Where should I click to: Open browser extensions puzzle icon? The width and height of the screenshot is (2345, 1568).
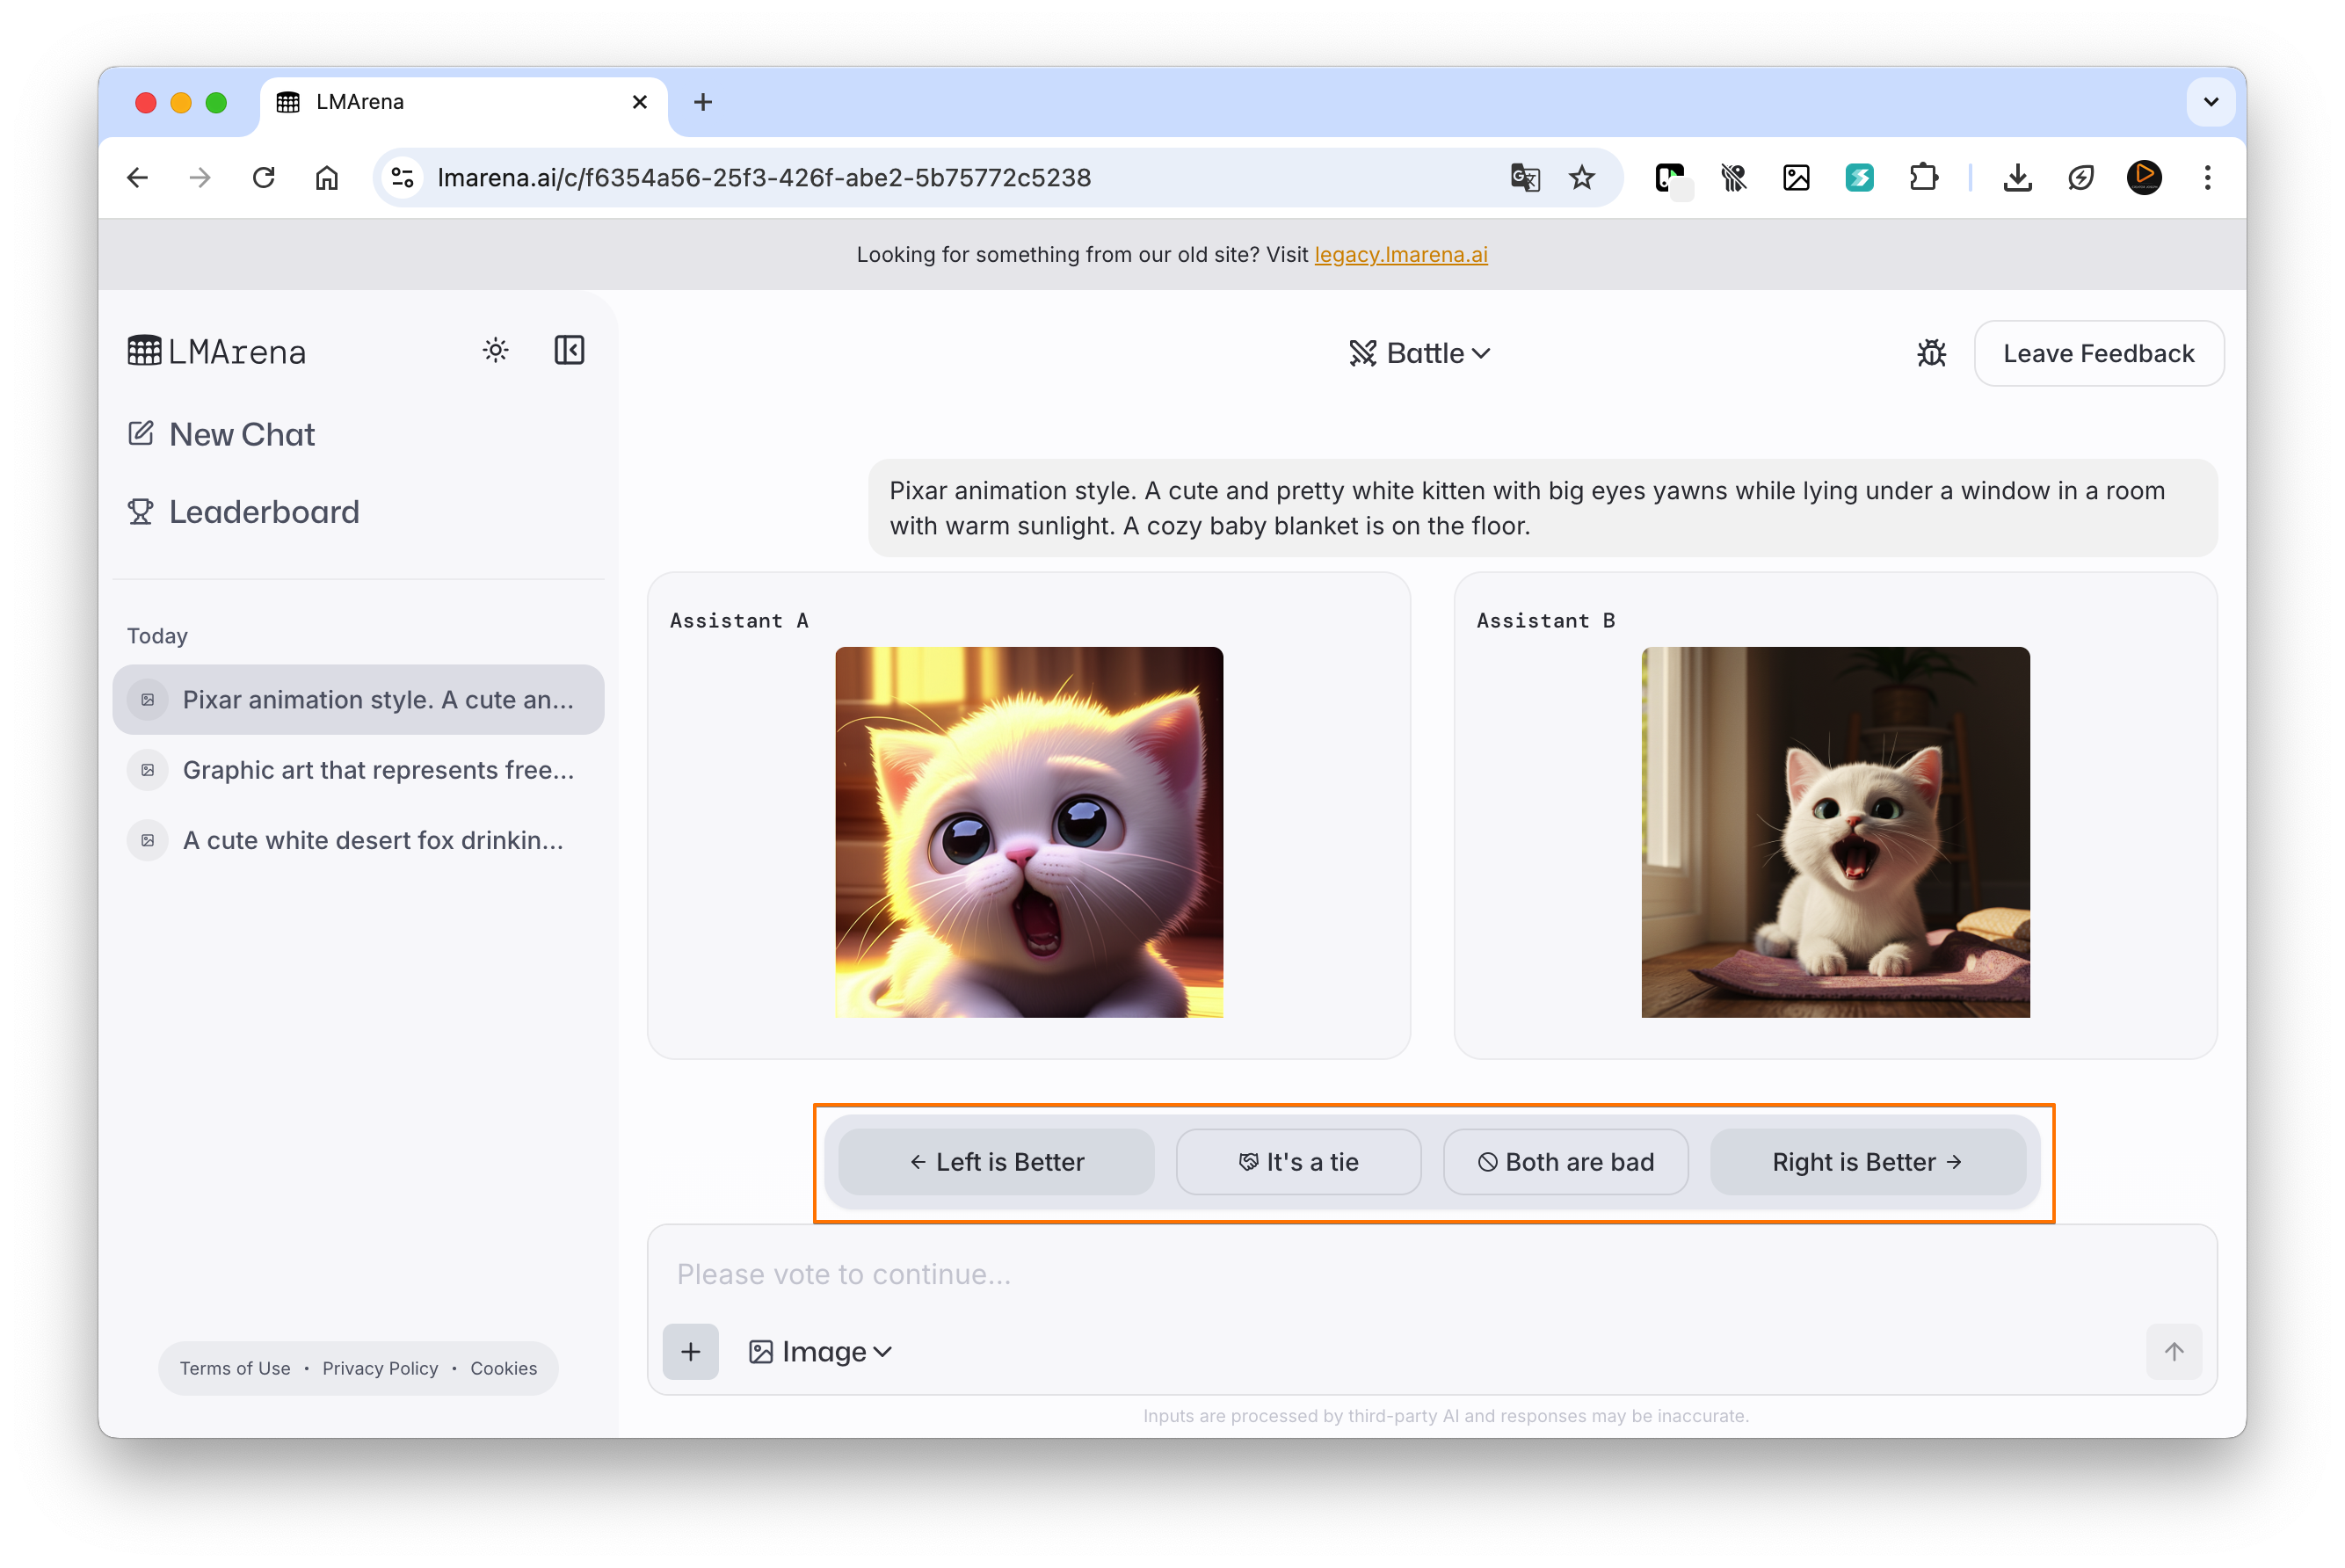click(1923, 178)
